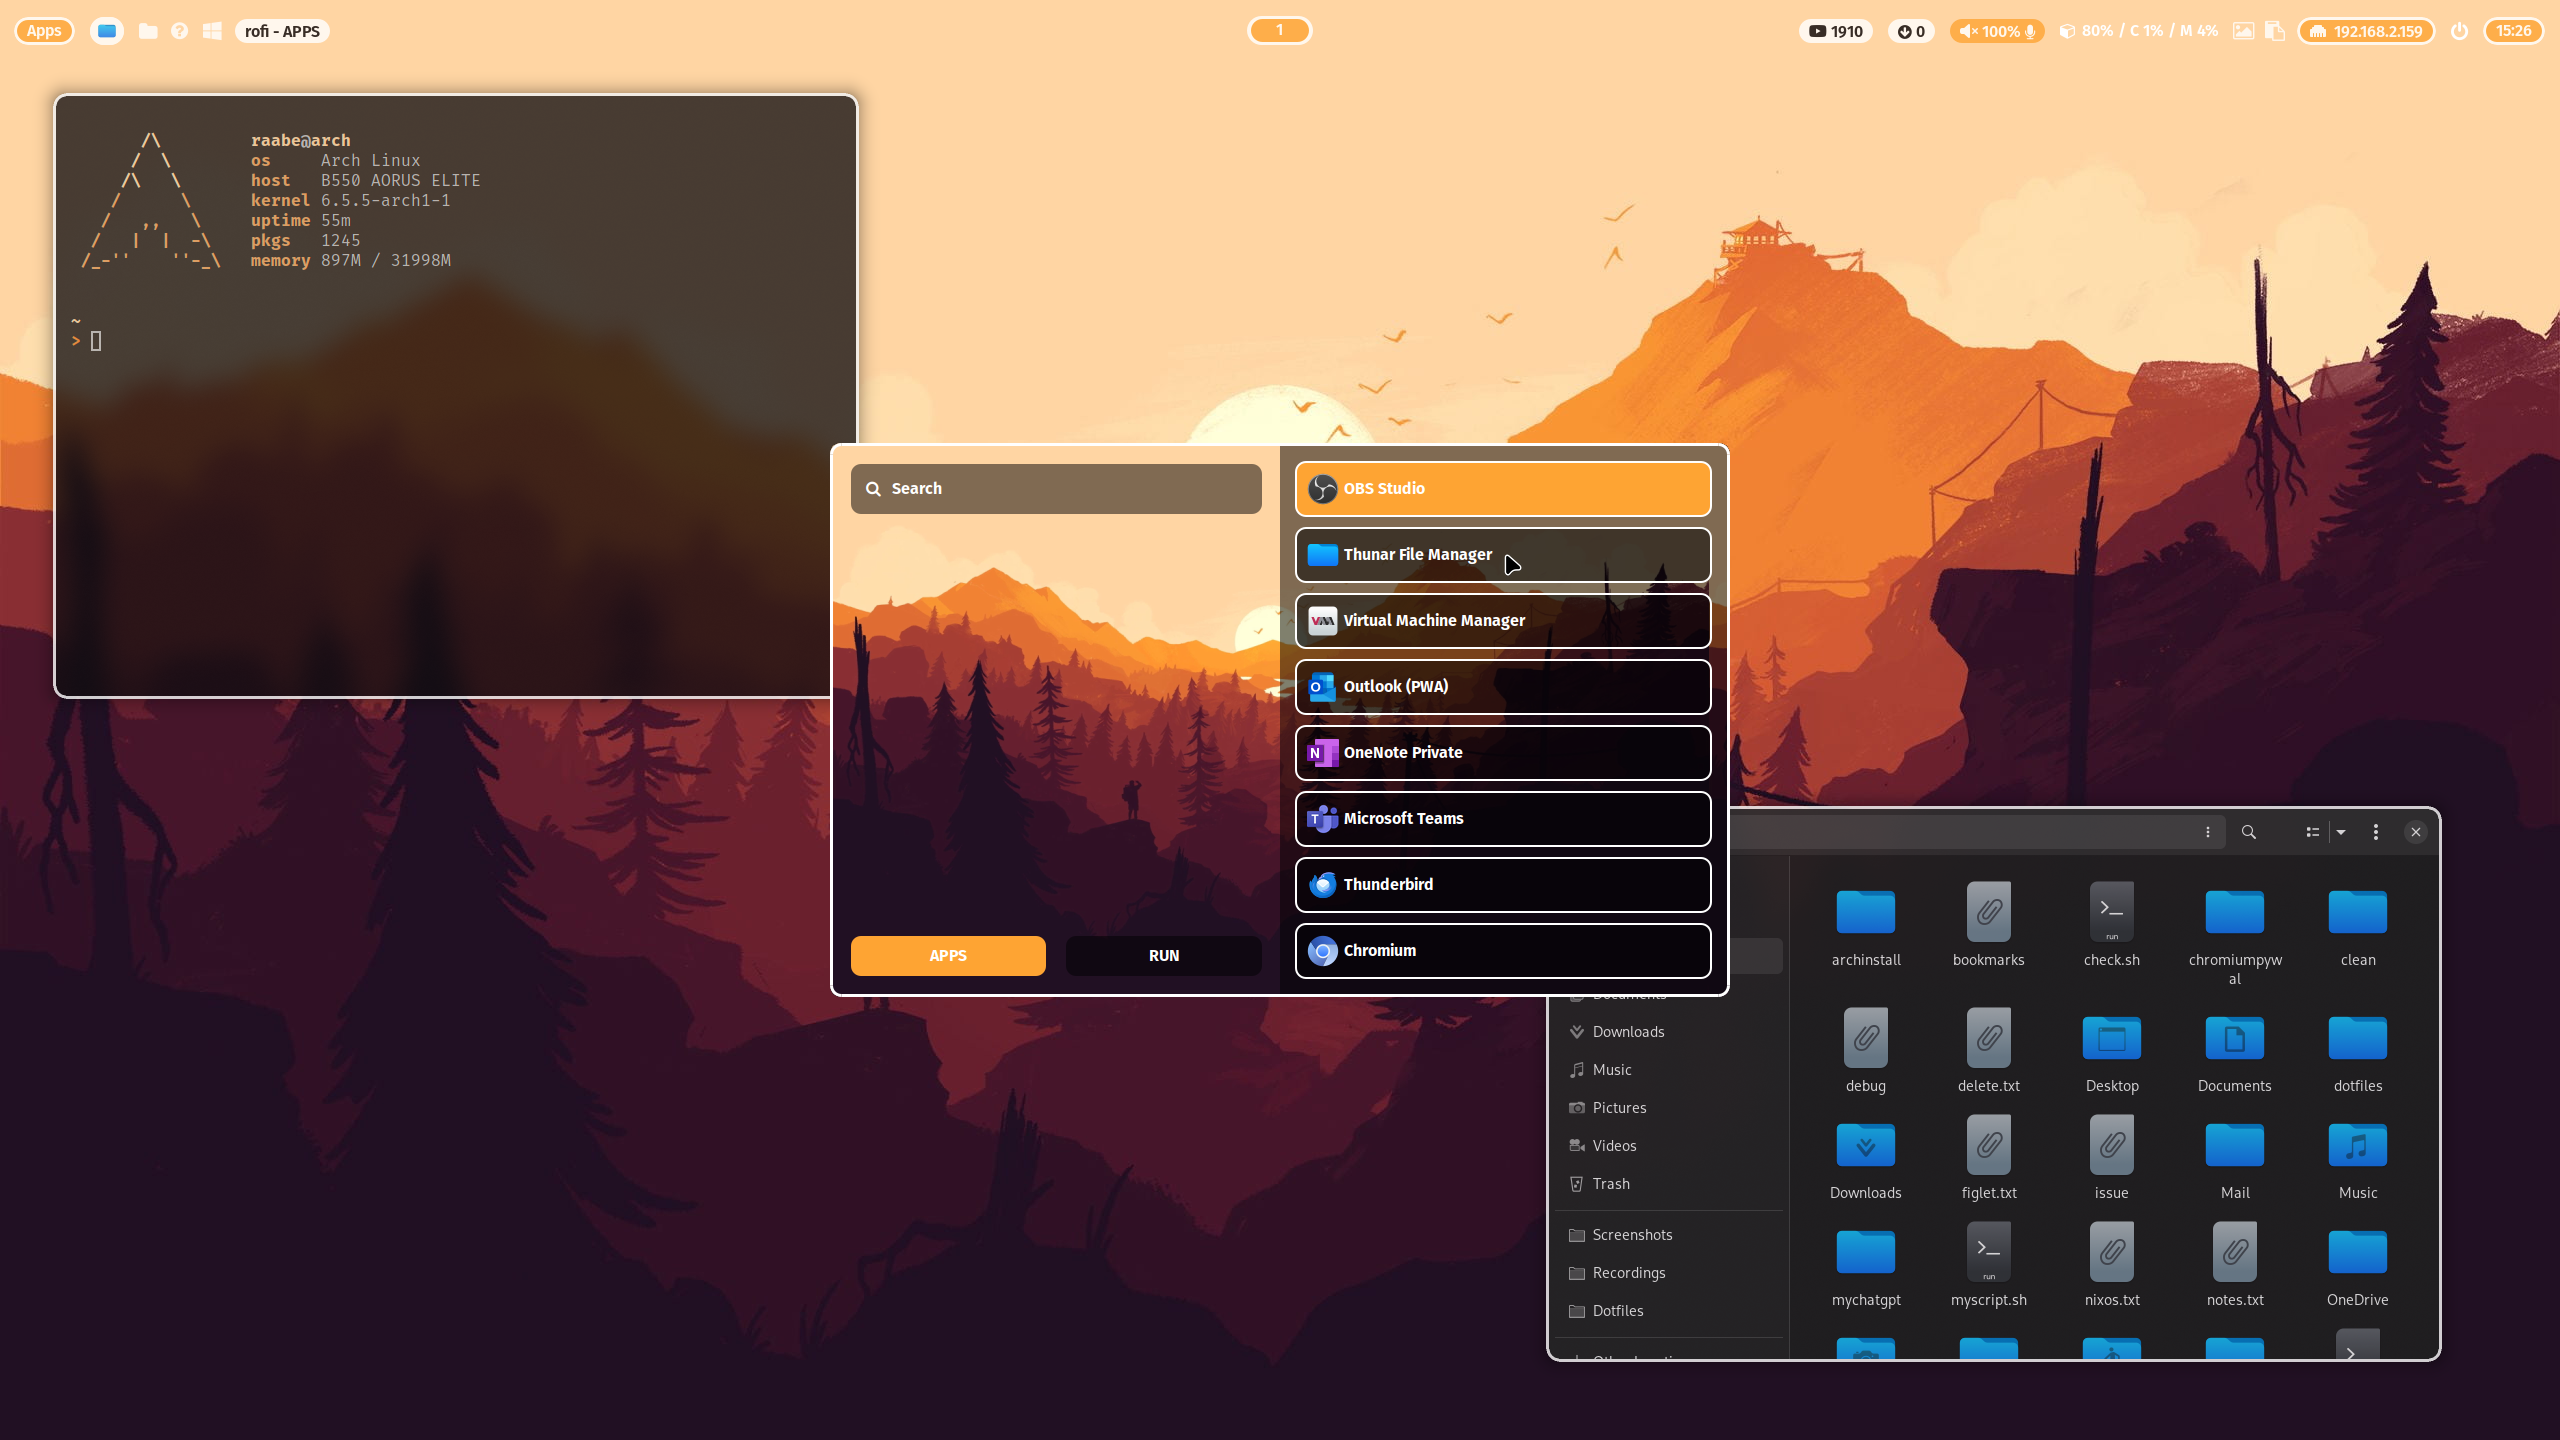
Task: Switch to the RUN tab in rofi
Action: pos(1163,955)
